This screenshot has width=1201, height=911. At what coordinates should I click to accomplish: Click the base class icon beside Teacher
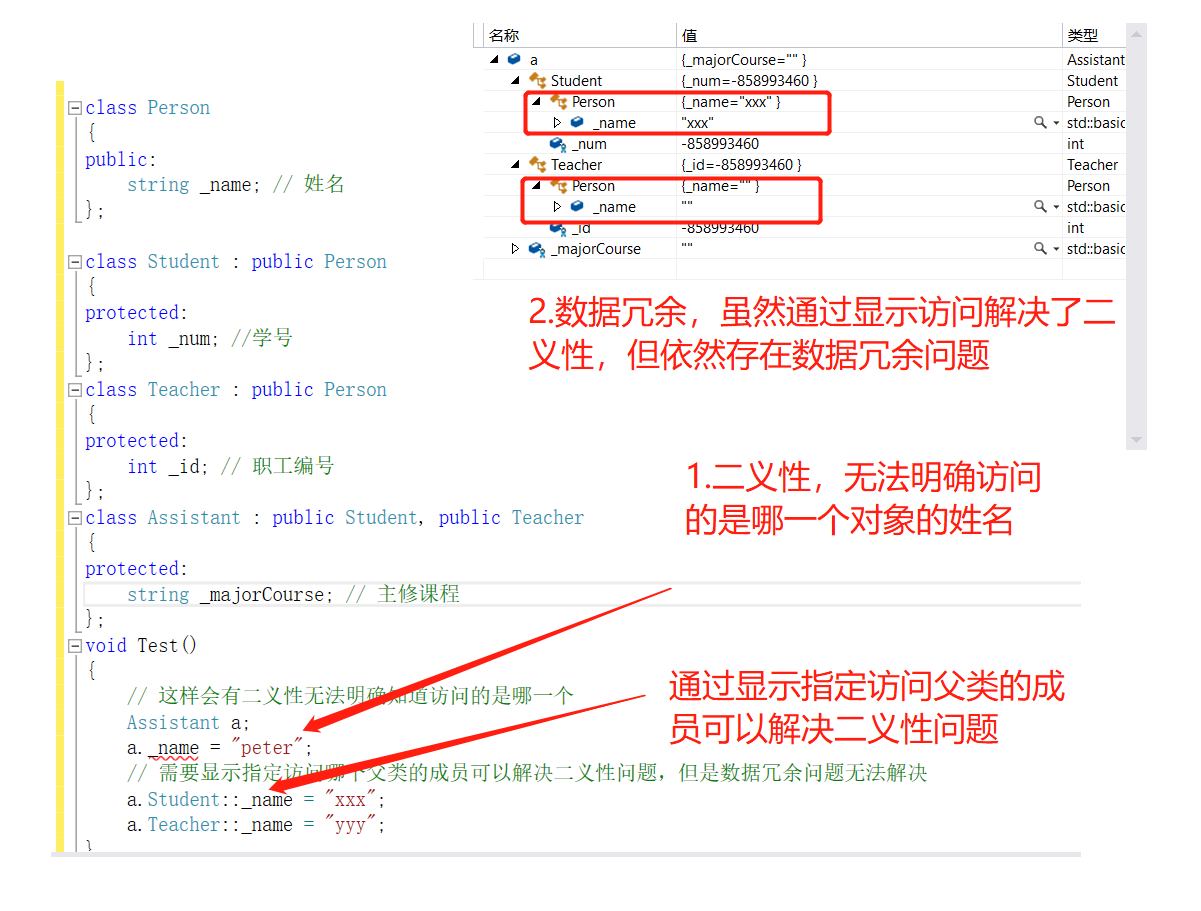(537, 165)
